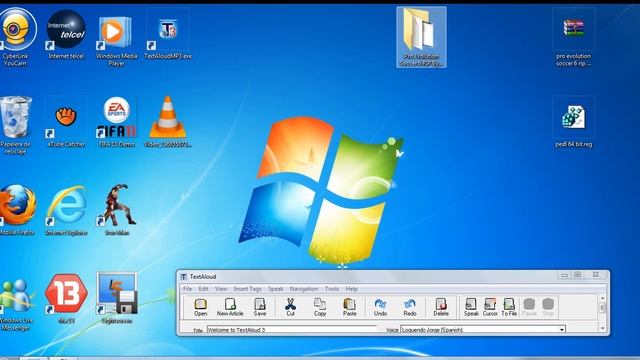This screenshot has width=640, height=360.
Task: Minimize the TextAloud window
Action: pyautogui.click(x=564, y=275)
